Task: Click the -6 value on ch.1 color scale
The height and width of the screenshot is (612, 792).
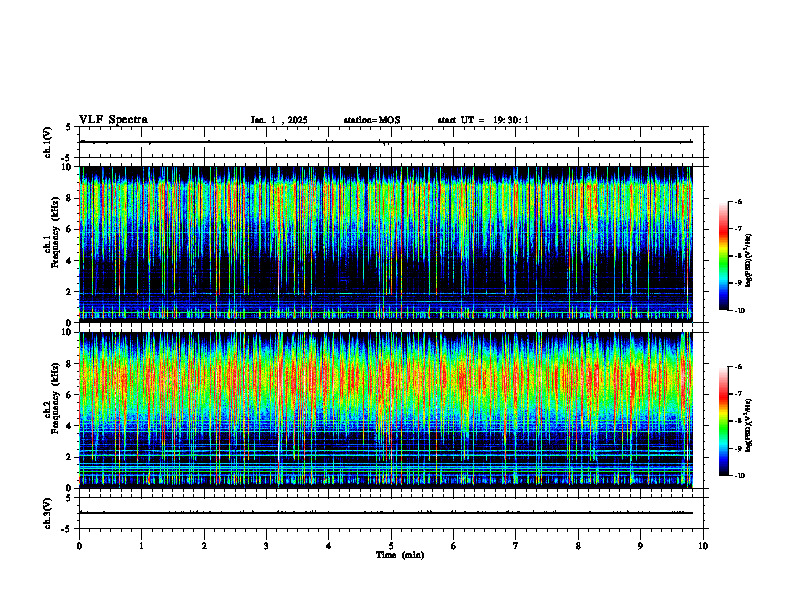Action: coord(738,202)
